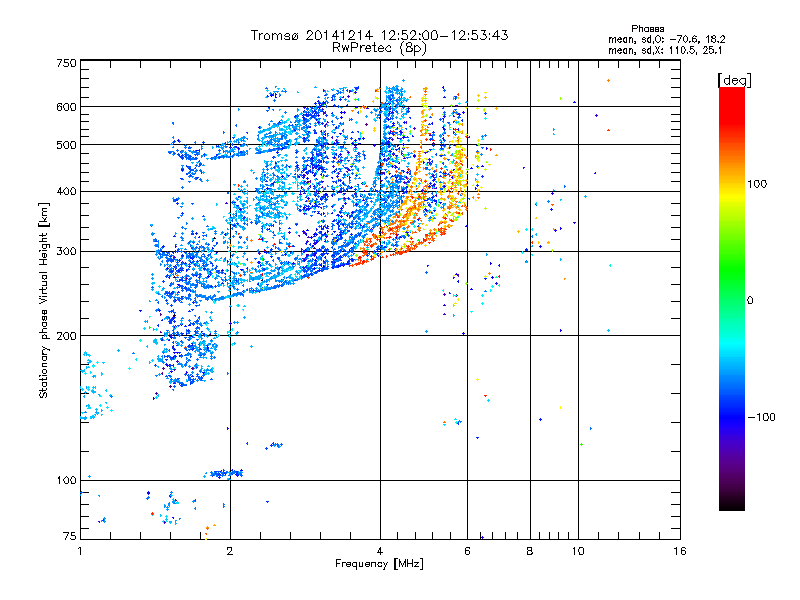Click the x-axis tick label "4"
The image size is (800, 600).
[380, 551]
